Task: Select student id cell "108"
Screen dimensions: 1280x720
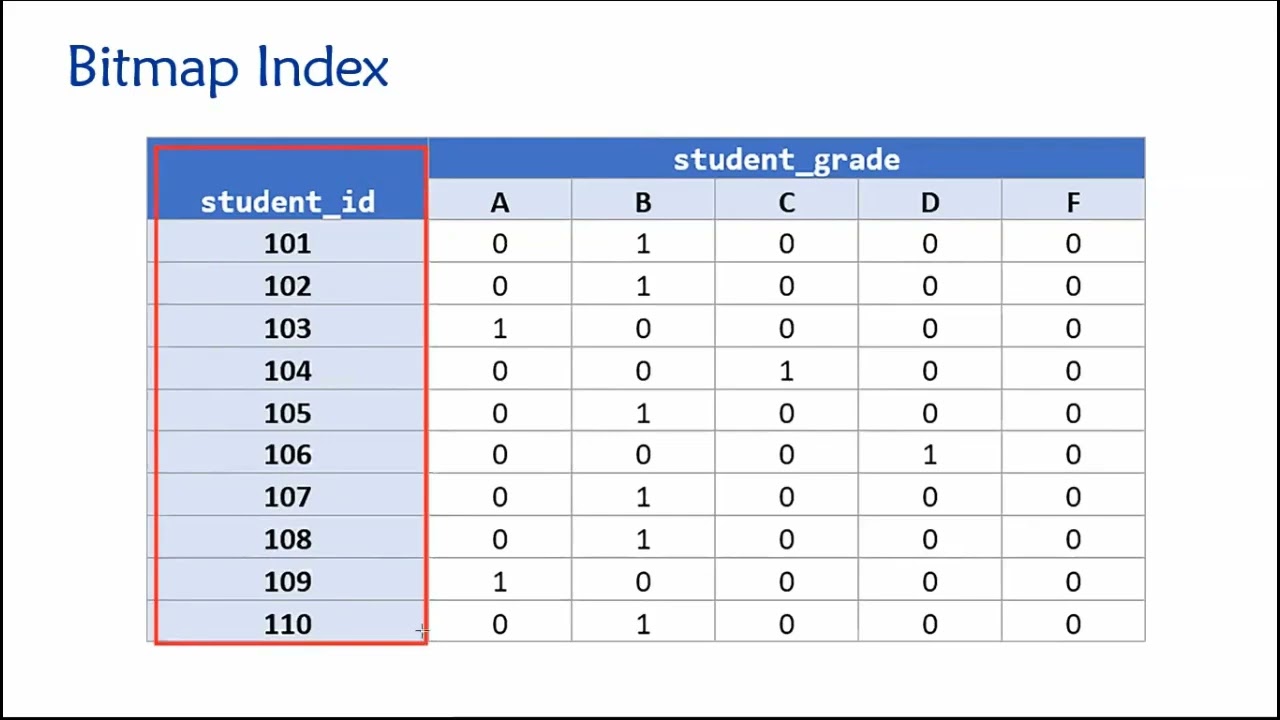Action: [x=288, y=538]
